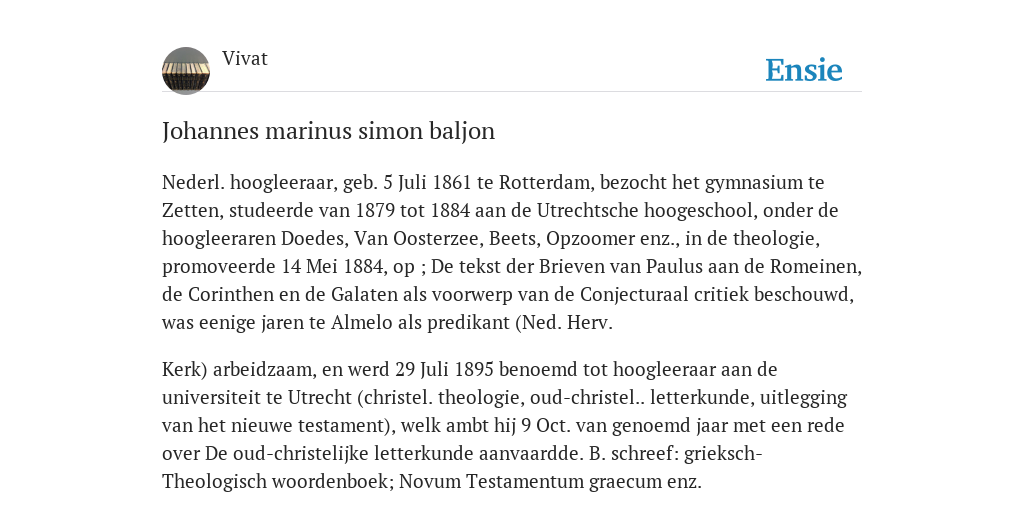Click the Vivat round avatar image
This screenshot has height=512, width=1024.
pos(186,71)
